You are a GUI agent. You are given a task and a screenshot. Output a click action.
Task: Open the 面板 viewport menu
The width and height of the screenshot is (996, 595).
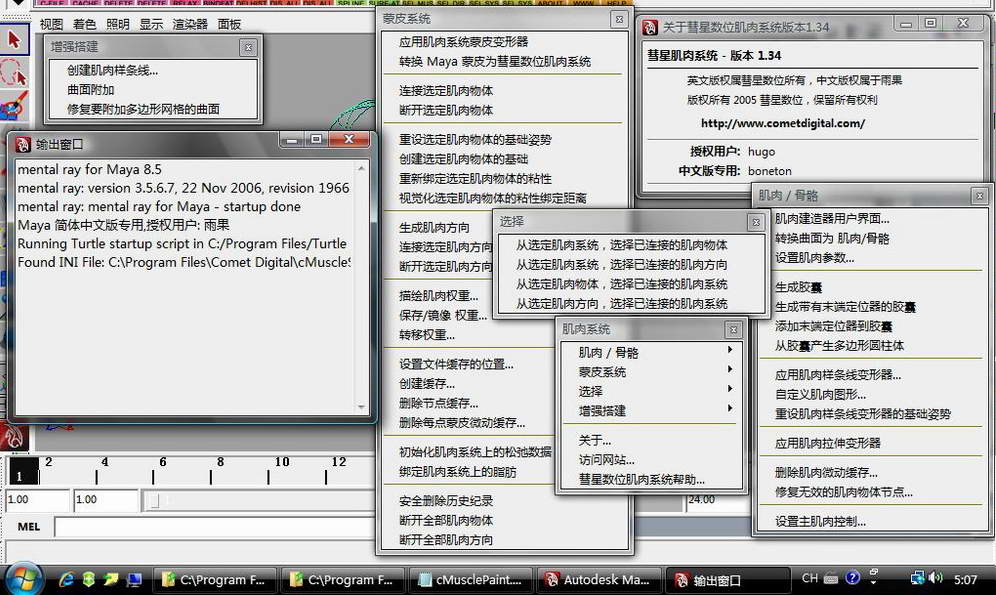coord(229,24)
